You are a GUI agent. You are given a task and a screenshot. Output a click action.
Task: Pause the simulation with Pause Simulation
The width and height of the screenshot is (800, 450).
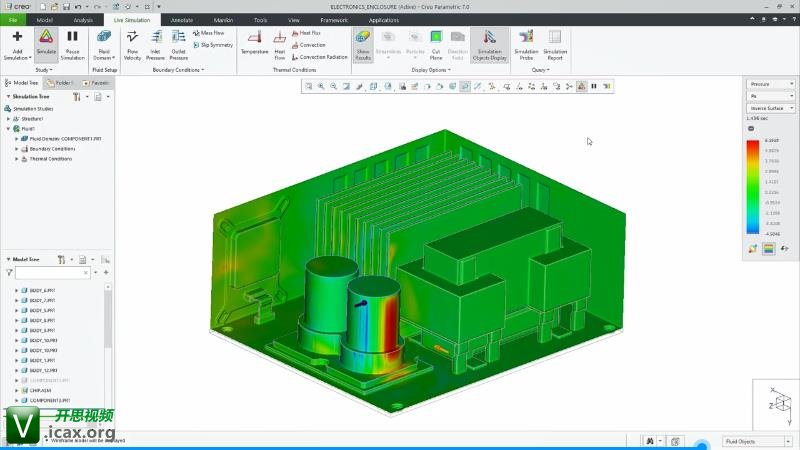[x=72, y=44]
